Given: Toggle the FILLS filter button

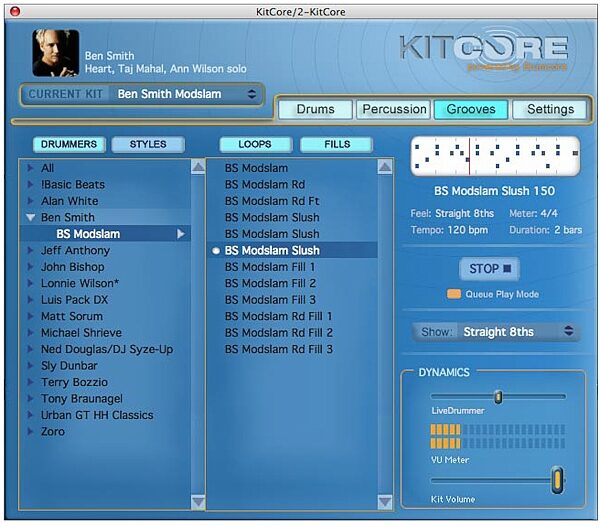Looking at the screenshot, I should click(x=337, y=145).
